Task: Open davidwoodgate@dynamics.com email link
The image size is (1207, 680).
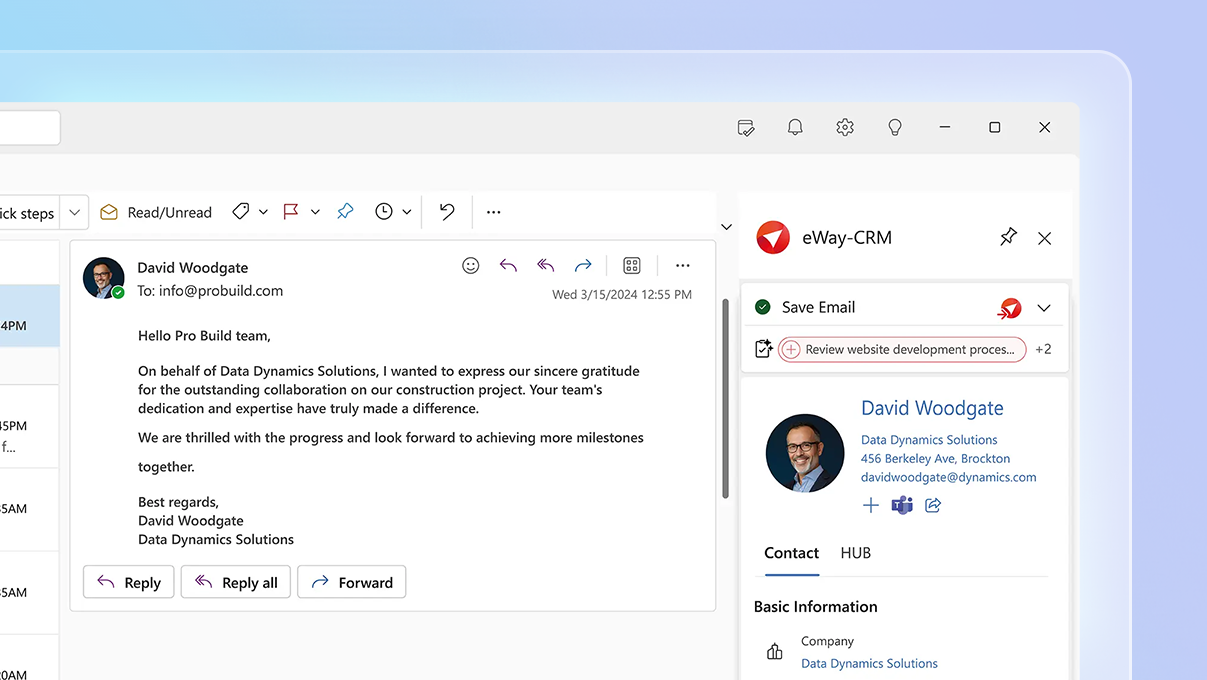Action: [948, 477]
